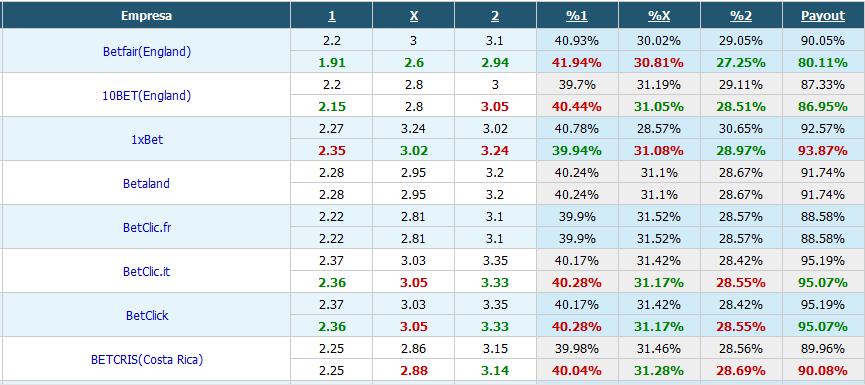Sort table by the 1 column header
Screen dimensions: 865x385
click(x=332, y=16)
